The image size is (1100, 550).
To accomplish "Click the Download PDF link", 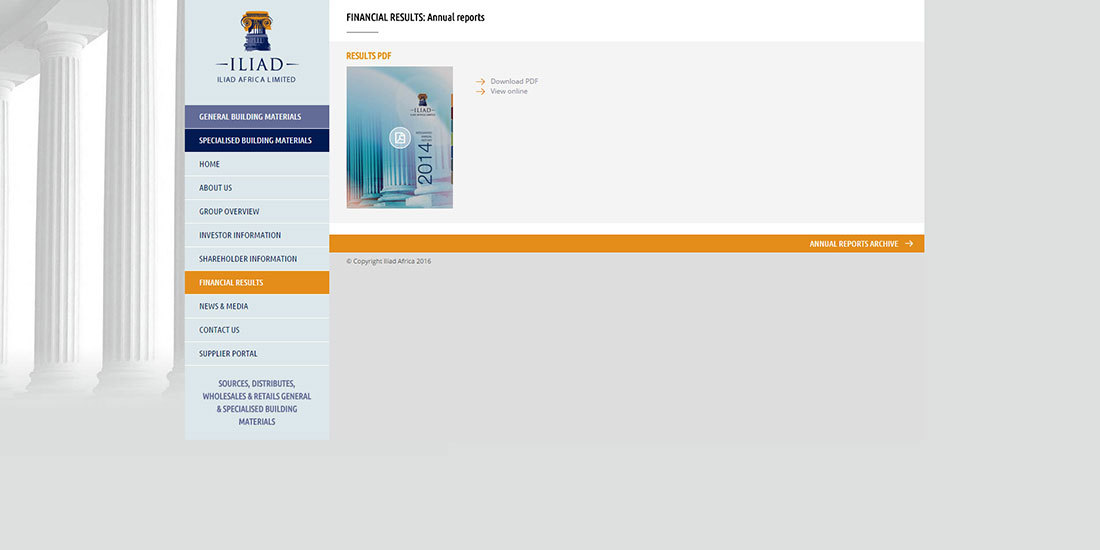I will 514,81.
